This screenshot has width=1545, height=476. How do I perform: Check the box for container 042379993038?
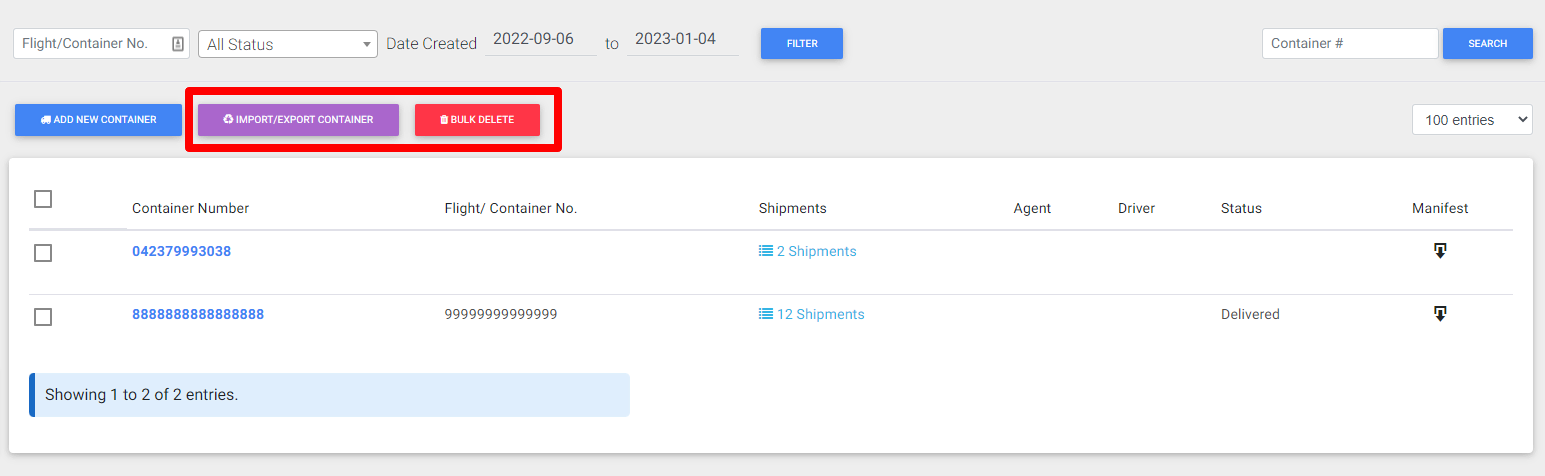[x=43, y=253]
